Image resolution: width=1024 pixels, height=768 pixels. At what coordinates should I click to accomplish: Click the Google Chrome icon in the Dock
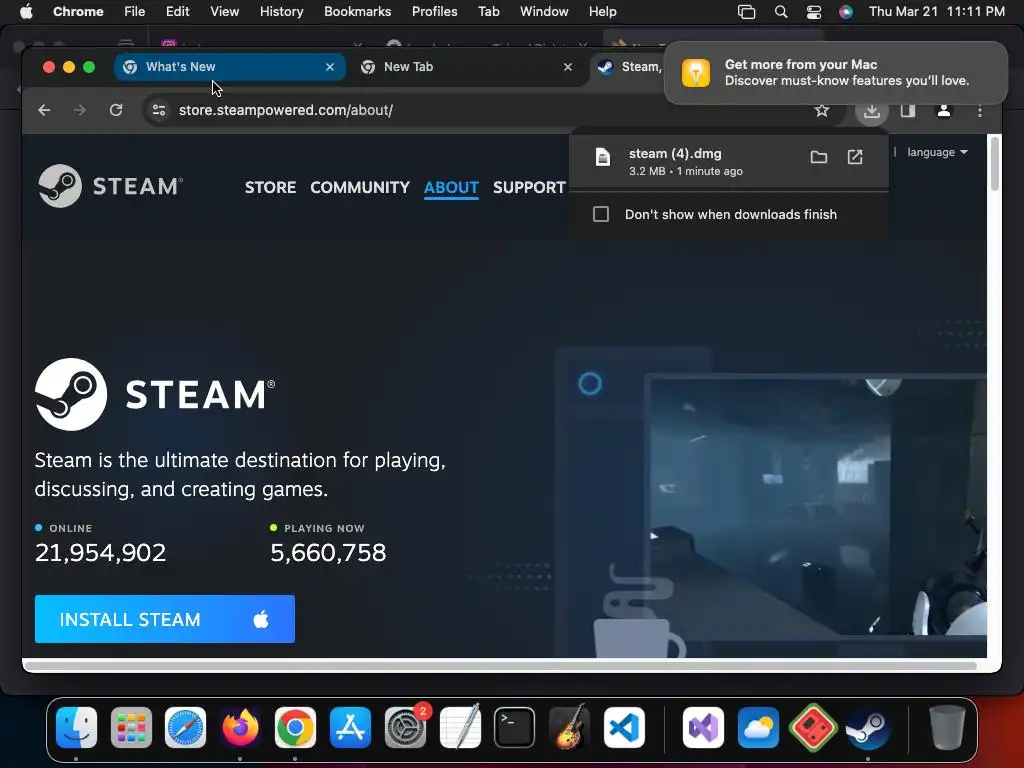pos(295,728)
